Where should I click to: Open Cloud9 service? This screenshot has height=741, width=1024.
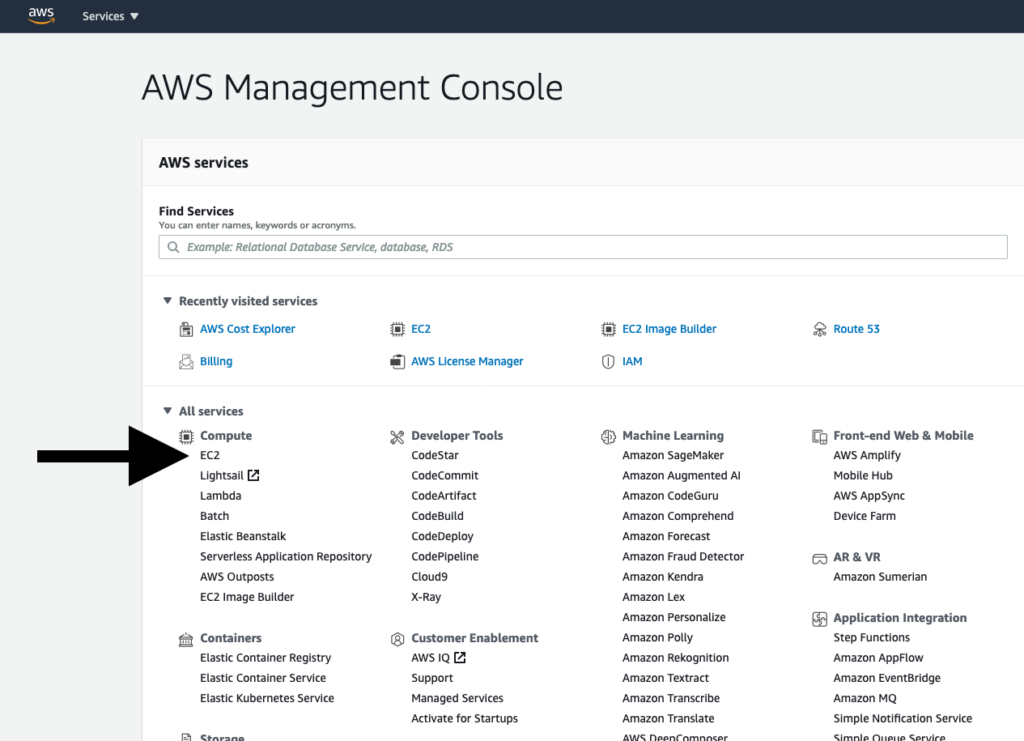[429, 576]
